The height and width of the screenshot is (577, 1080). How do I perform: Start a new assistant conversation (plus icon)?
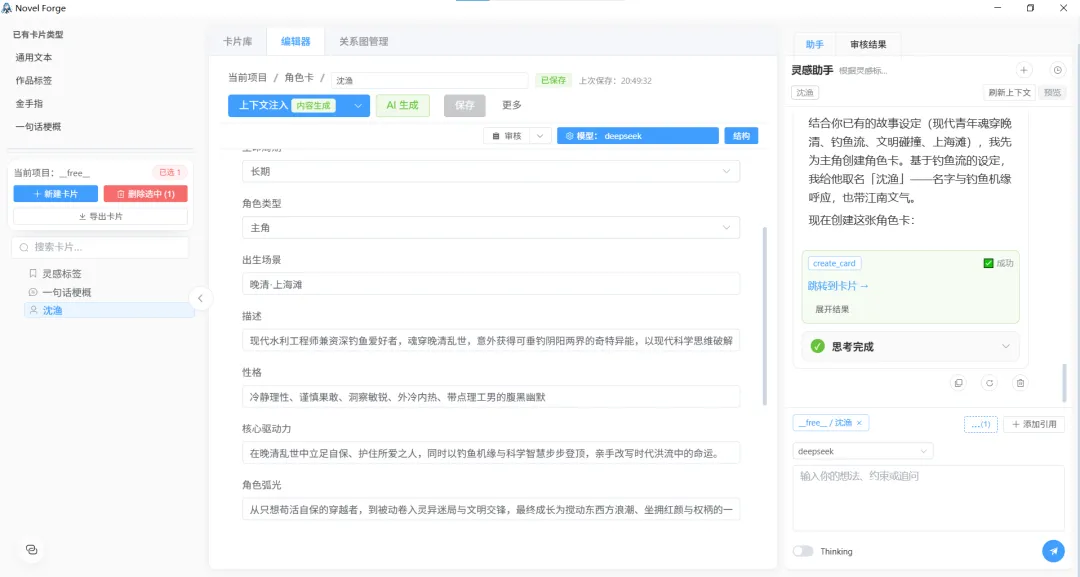1024,70
